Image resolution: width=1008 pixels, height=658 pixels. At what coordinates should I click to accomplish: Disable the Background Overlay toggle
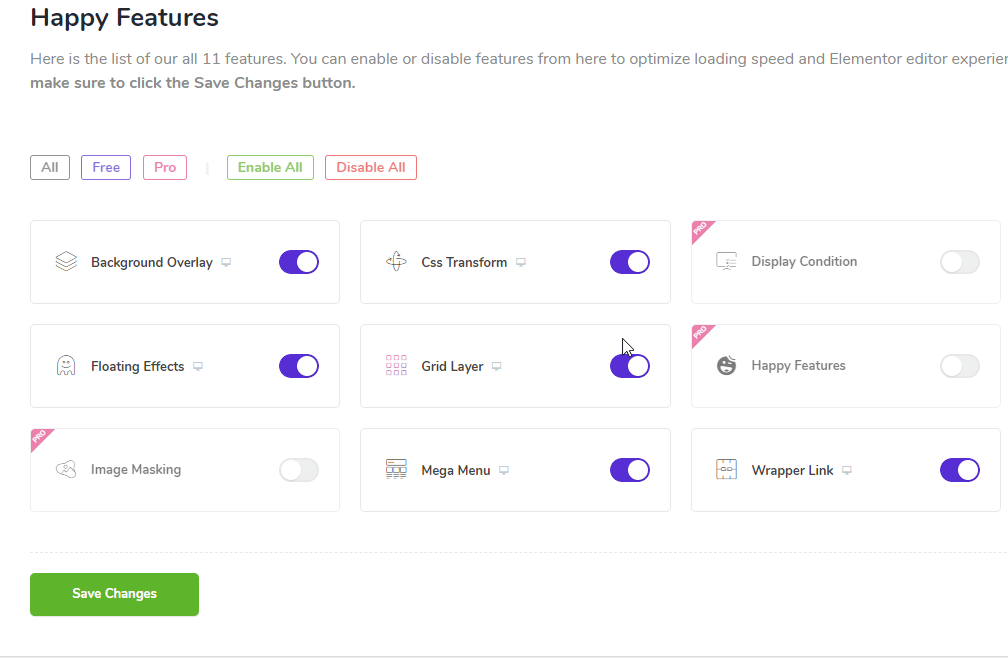tap(299, 262)
